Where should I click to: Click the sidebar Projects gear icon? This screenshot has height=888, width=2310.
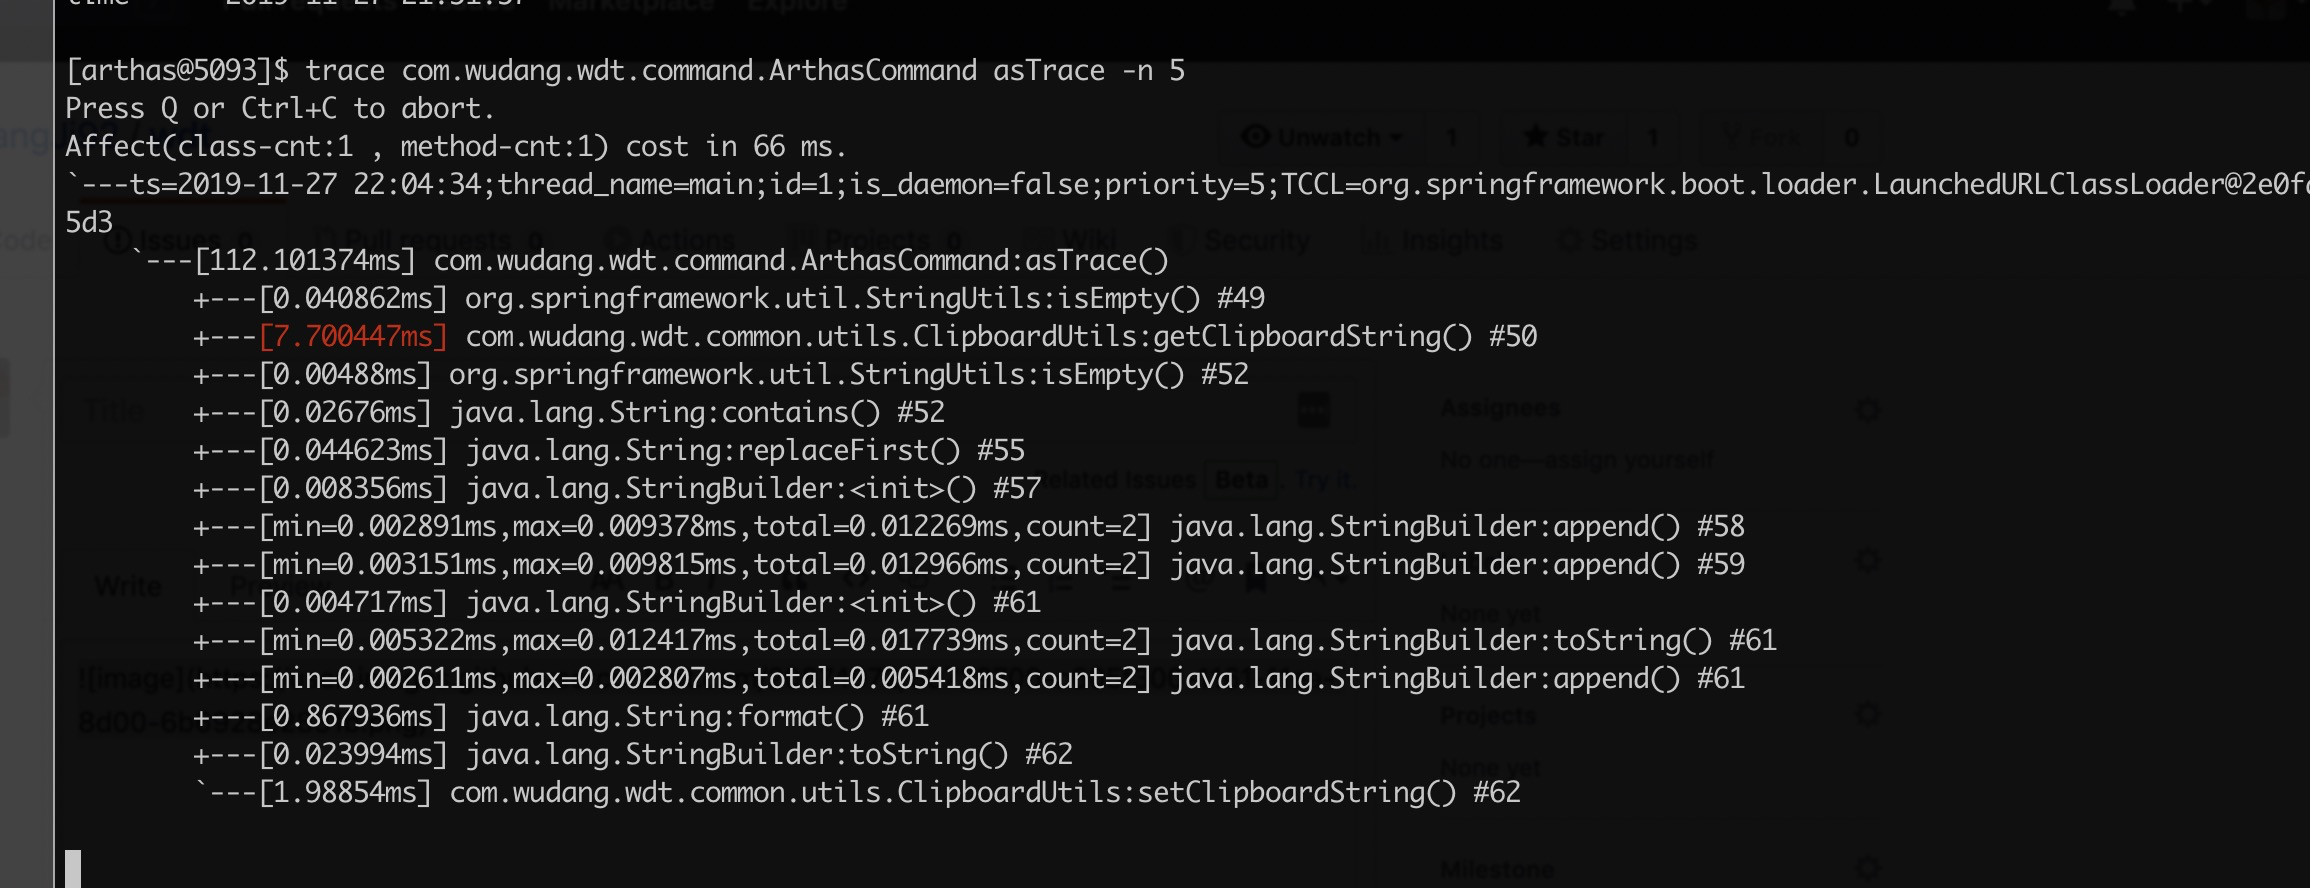point(1866,715)
